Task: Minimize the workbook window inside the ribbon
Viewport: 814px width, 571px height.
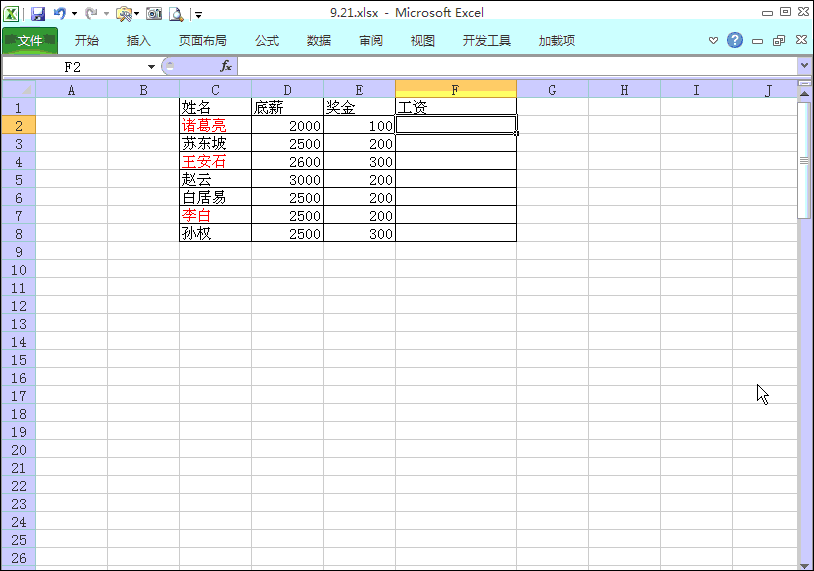Action: coord(757,41)
